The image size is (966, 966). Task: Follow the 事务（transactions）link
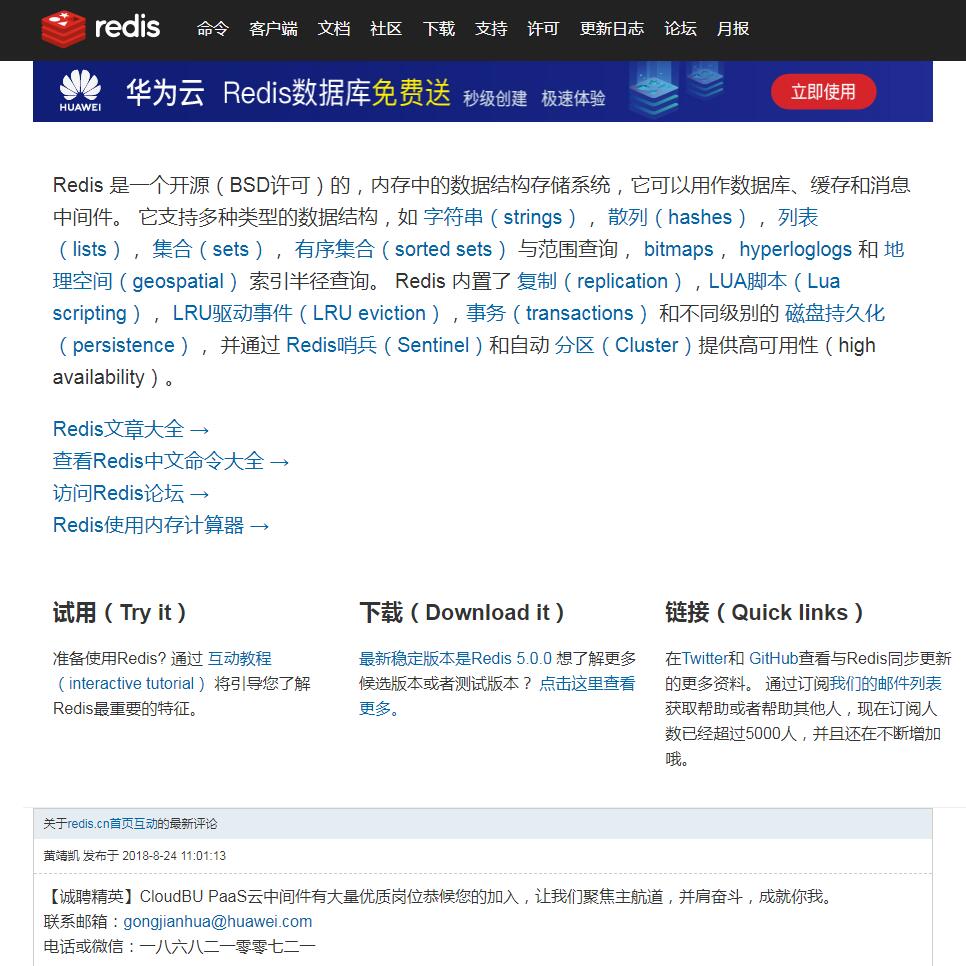click(x=557, y=313)
